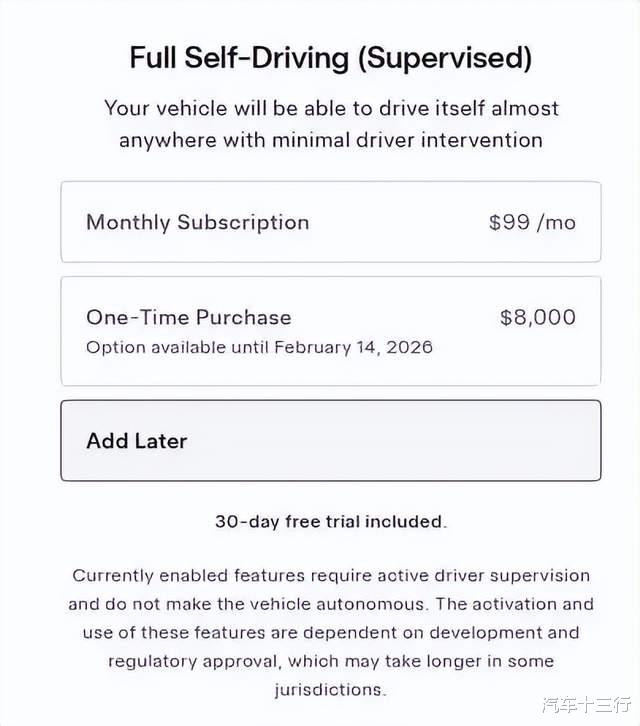Click the $8,000 price amount

point(538,317)
